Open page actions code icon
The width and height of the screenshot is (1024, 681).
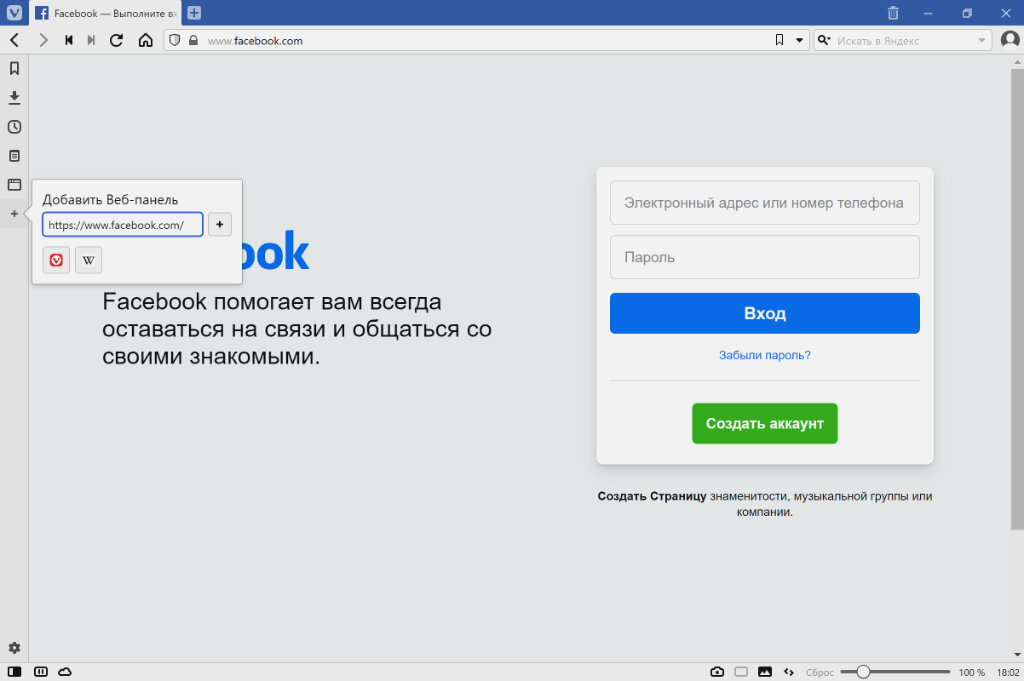tap(789, 672)
